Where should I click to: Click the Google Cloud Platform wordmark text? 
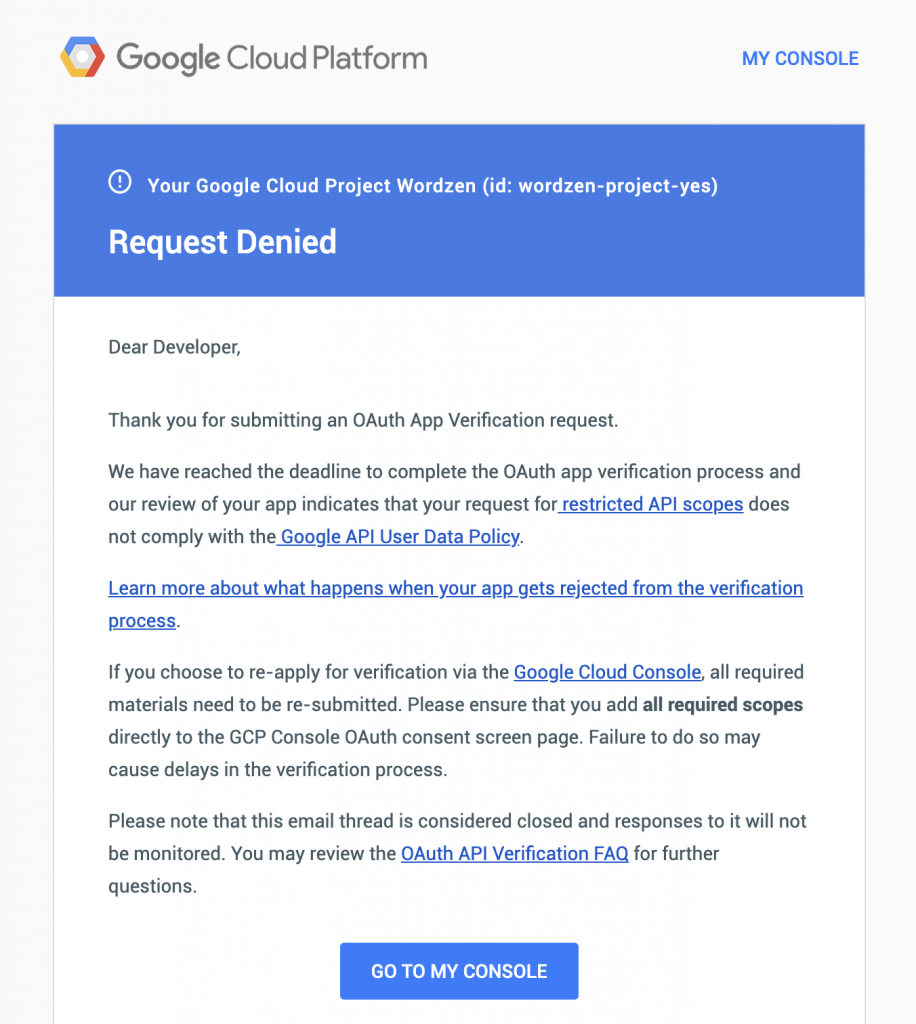272,58
